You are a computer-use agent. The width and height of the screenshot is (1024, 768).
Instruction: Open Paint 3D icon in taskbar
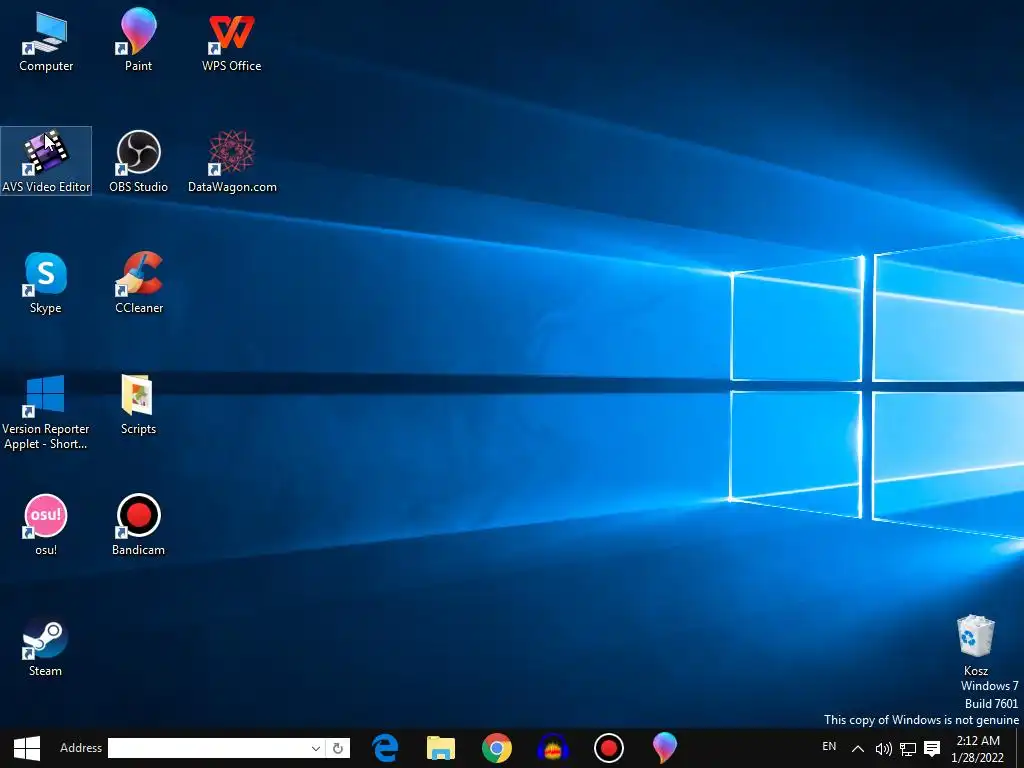(664, 748)
